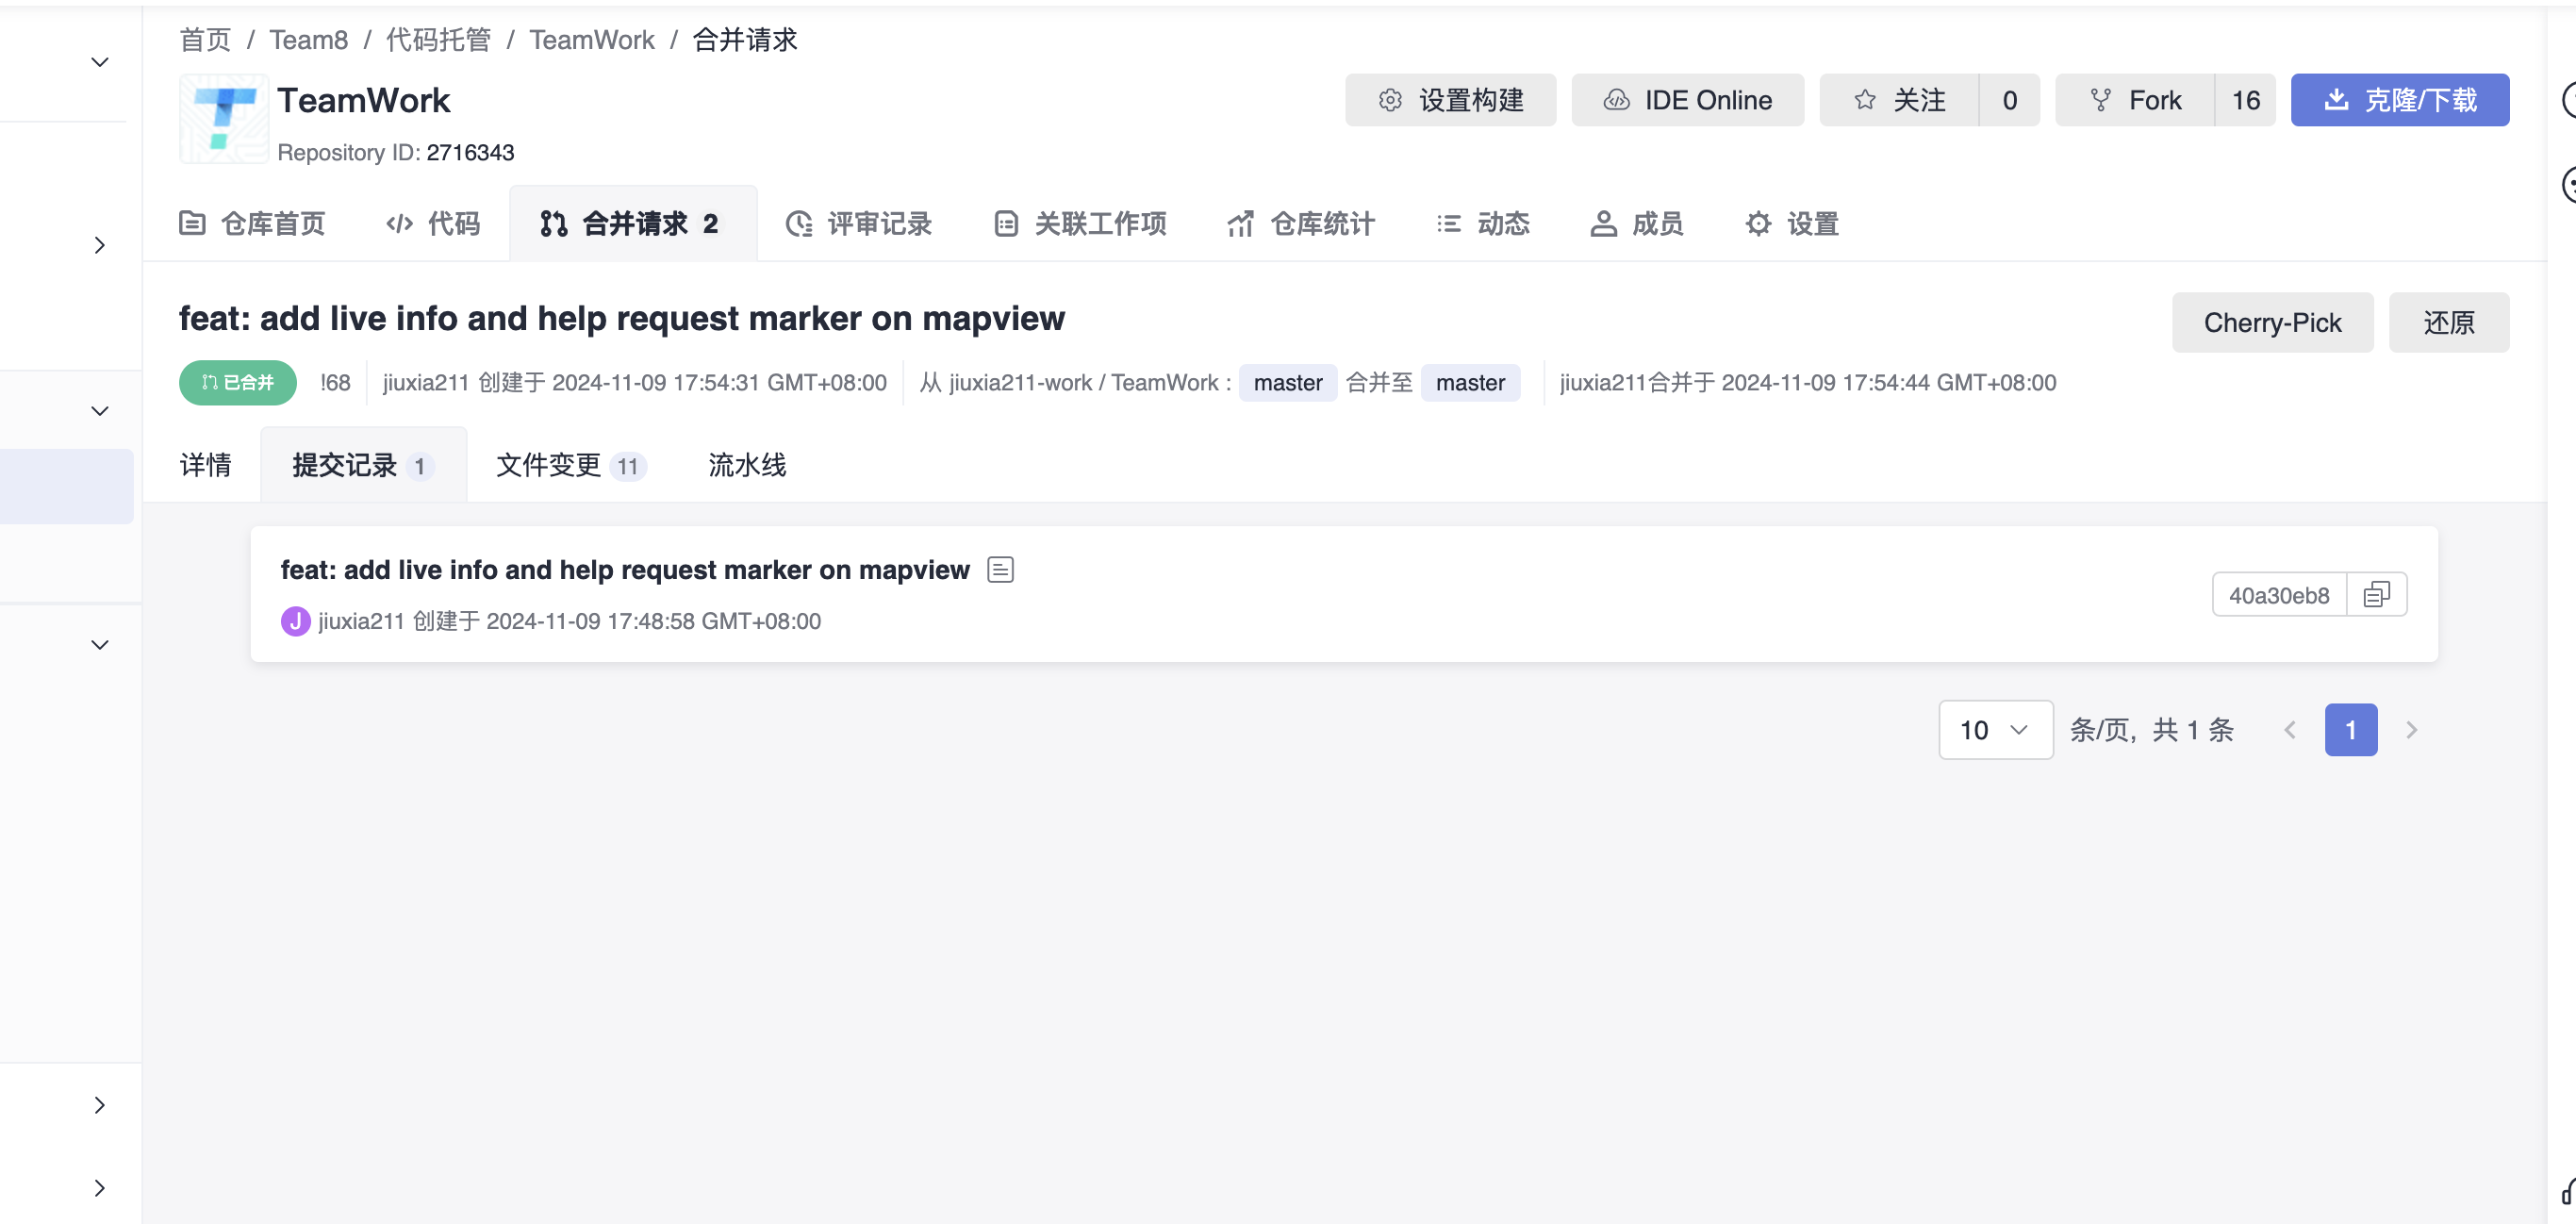
Task: Click the TeamWork repository logo
Action: coord(223,118)
